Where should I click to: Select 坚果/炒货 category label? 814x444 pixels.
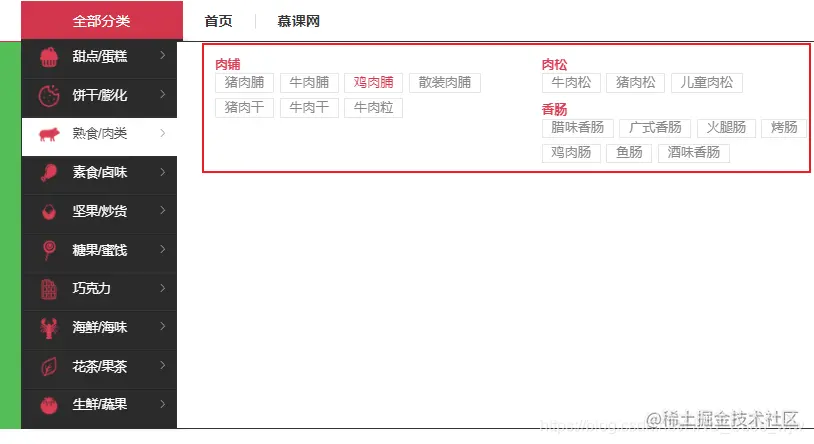point(100,211)
